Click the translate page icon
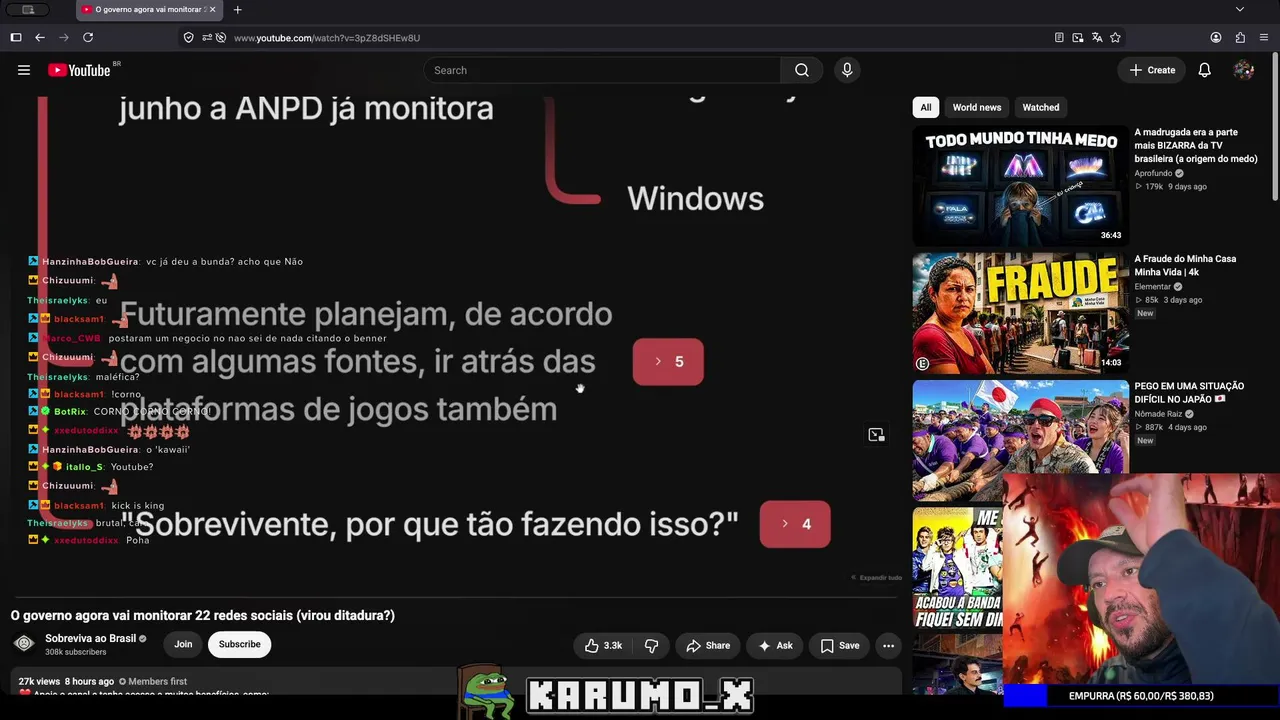This screenshot has height=720, width=1280. click(1097, 38)
